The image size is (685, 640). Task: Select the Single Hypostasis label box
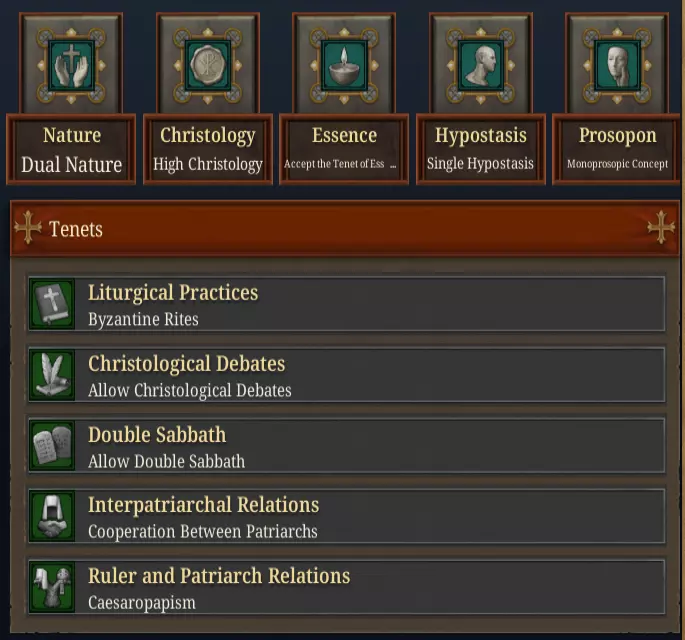480,150
